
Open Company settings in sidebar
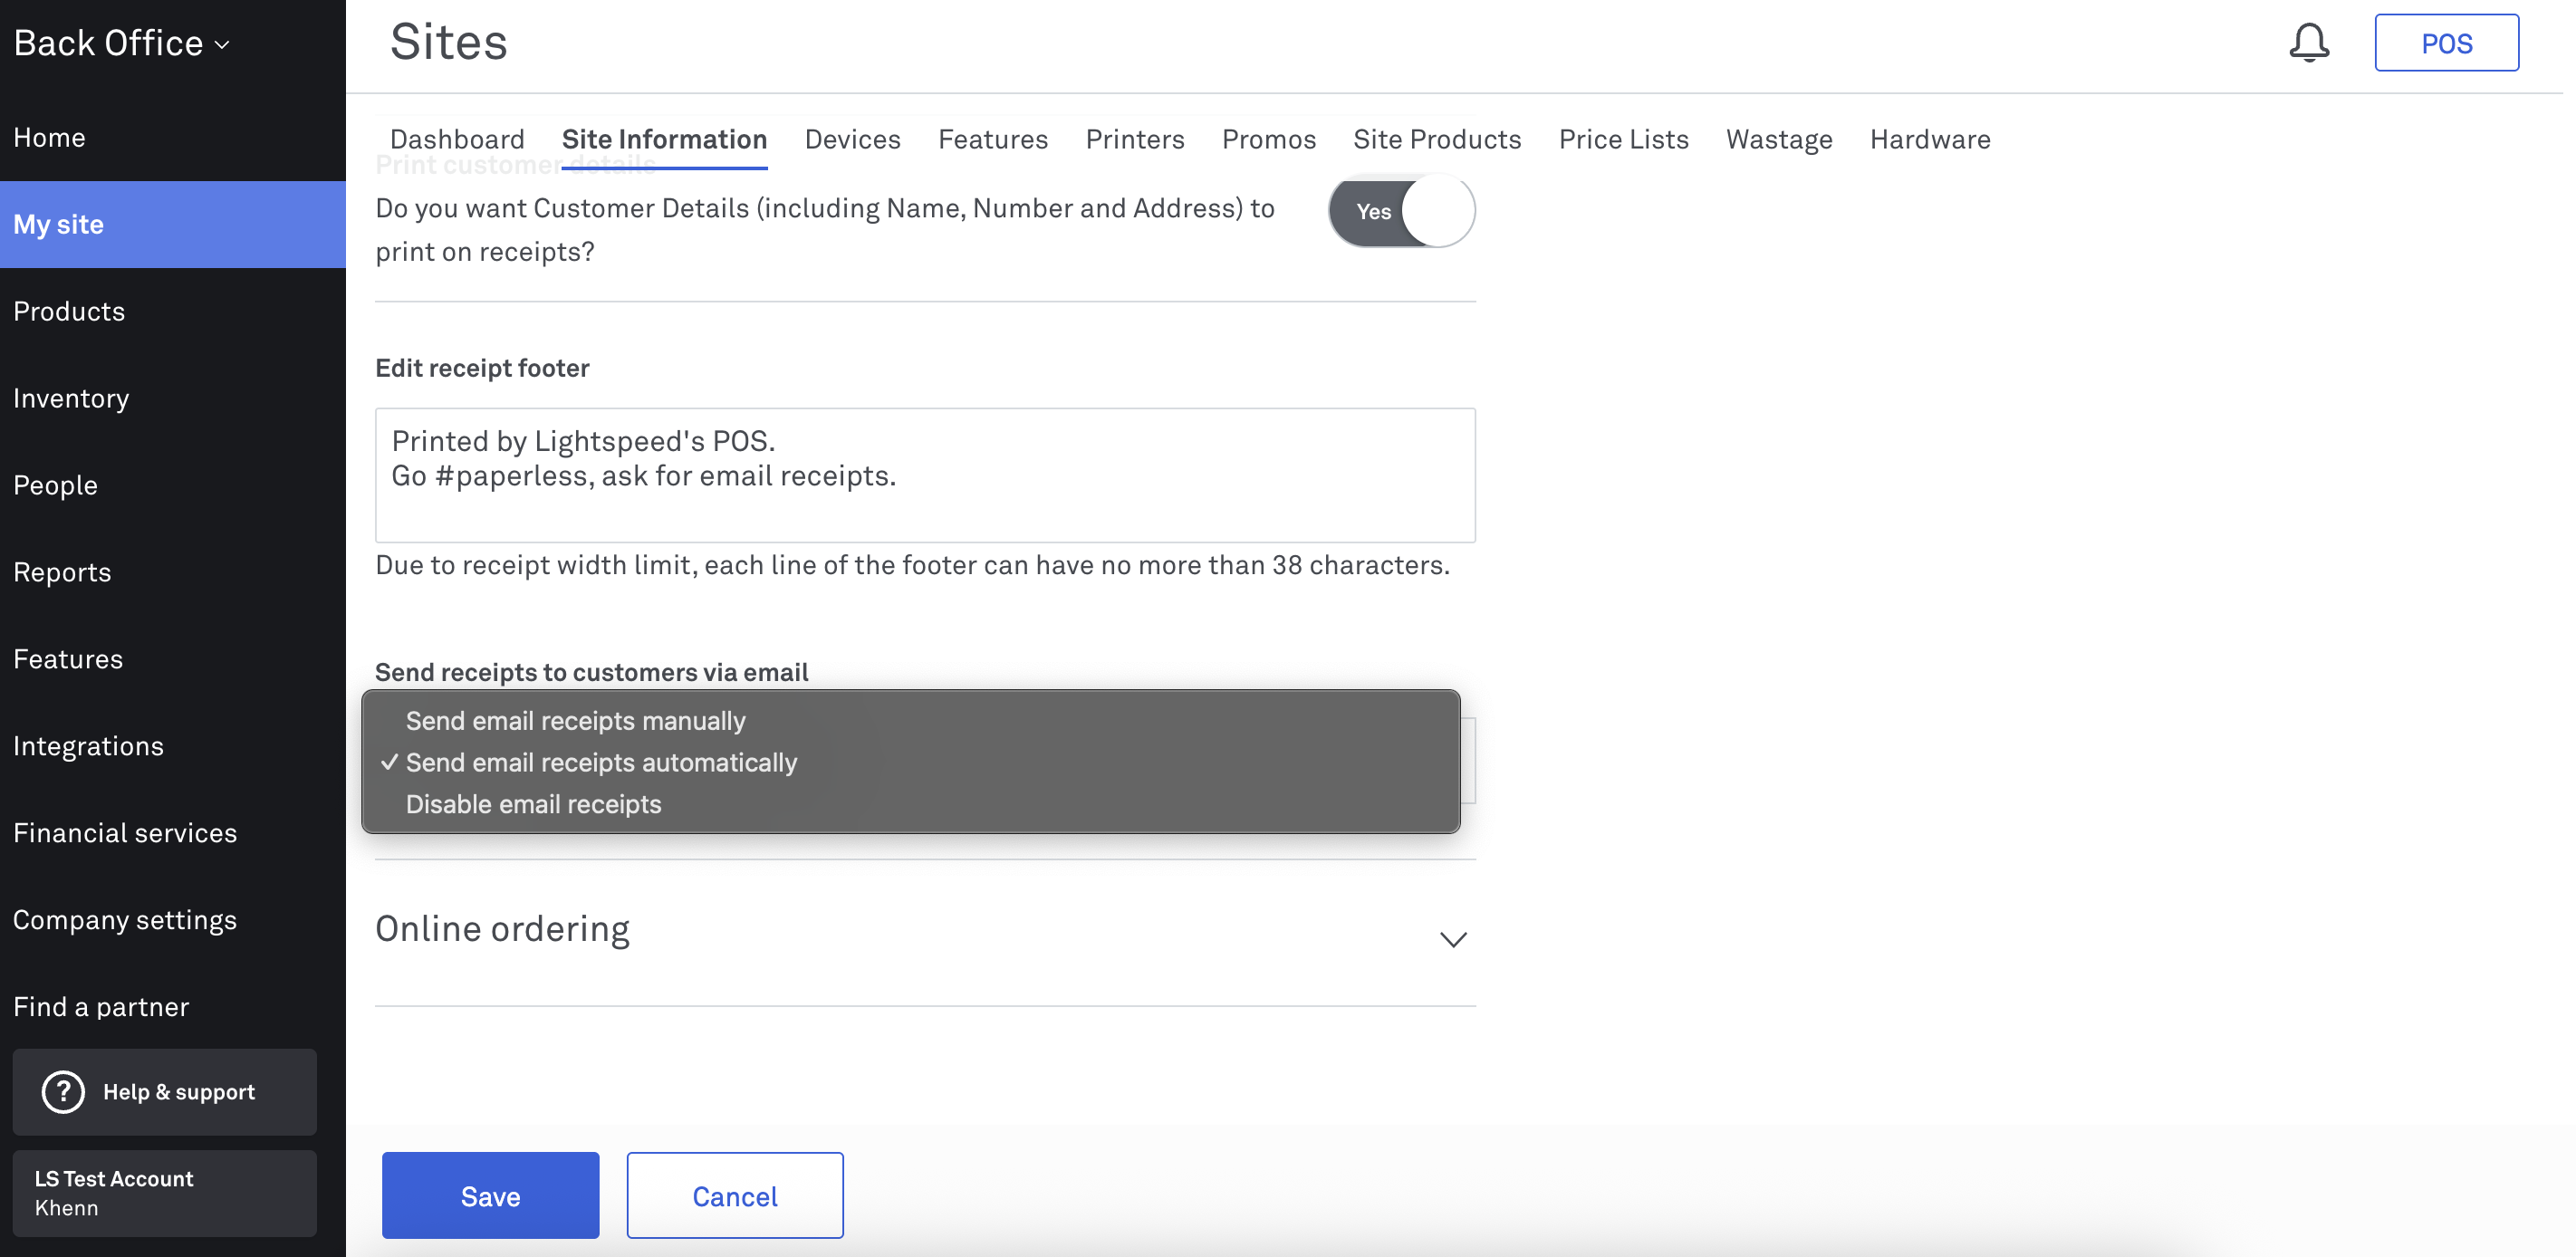tap(173, 920)
